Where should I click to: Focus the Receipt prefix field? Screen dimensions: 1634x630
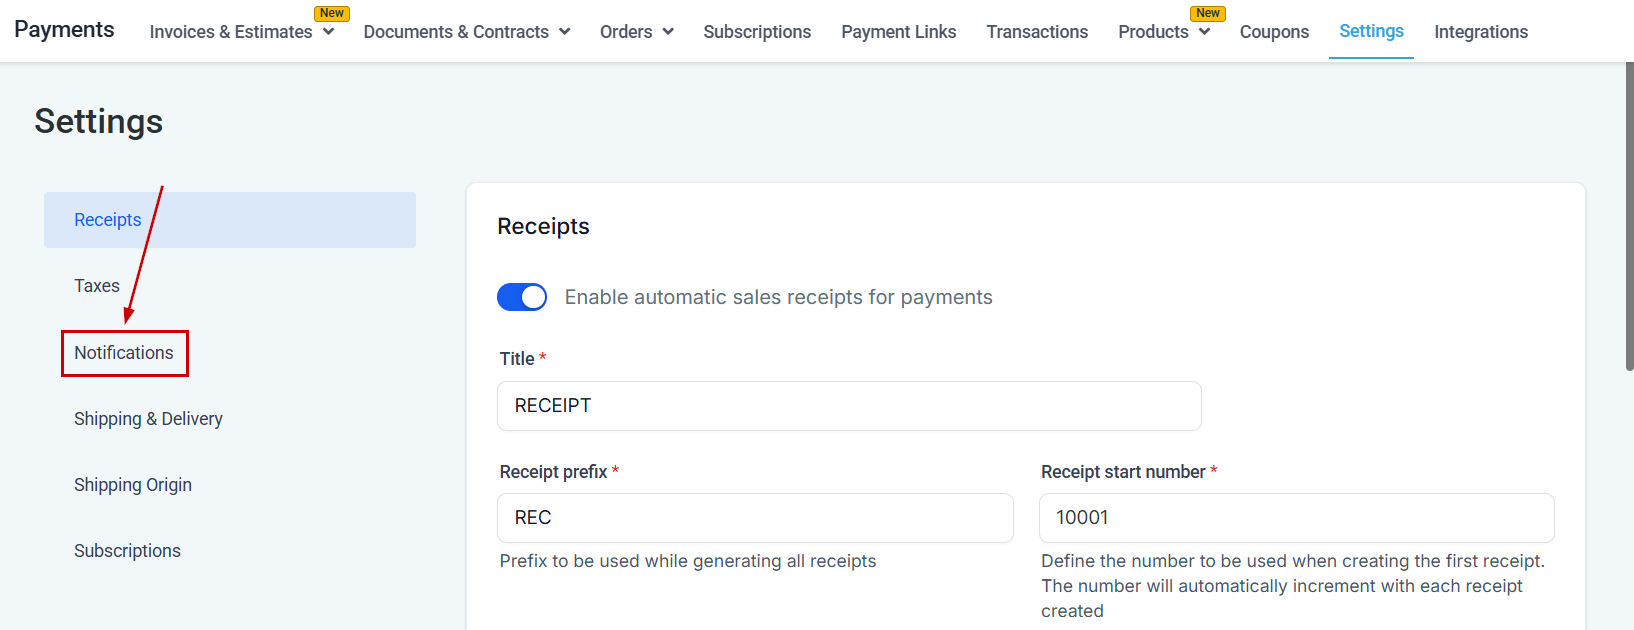(755, 518)
